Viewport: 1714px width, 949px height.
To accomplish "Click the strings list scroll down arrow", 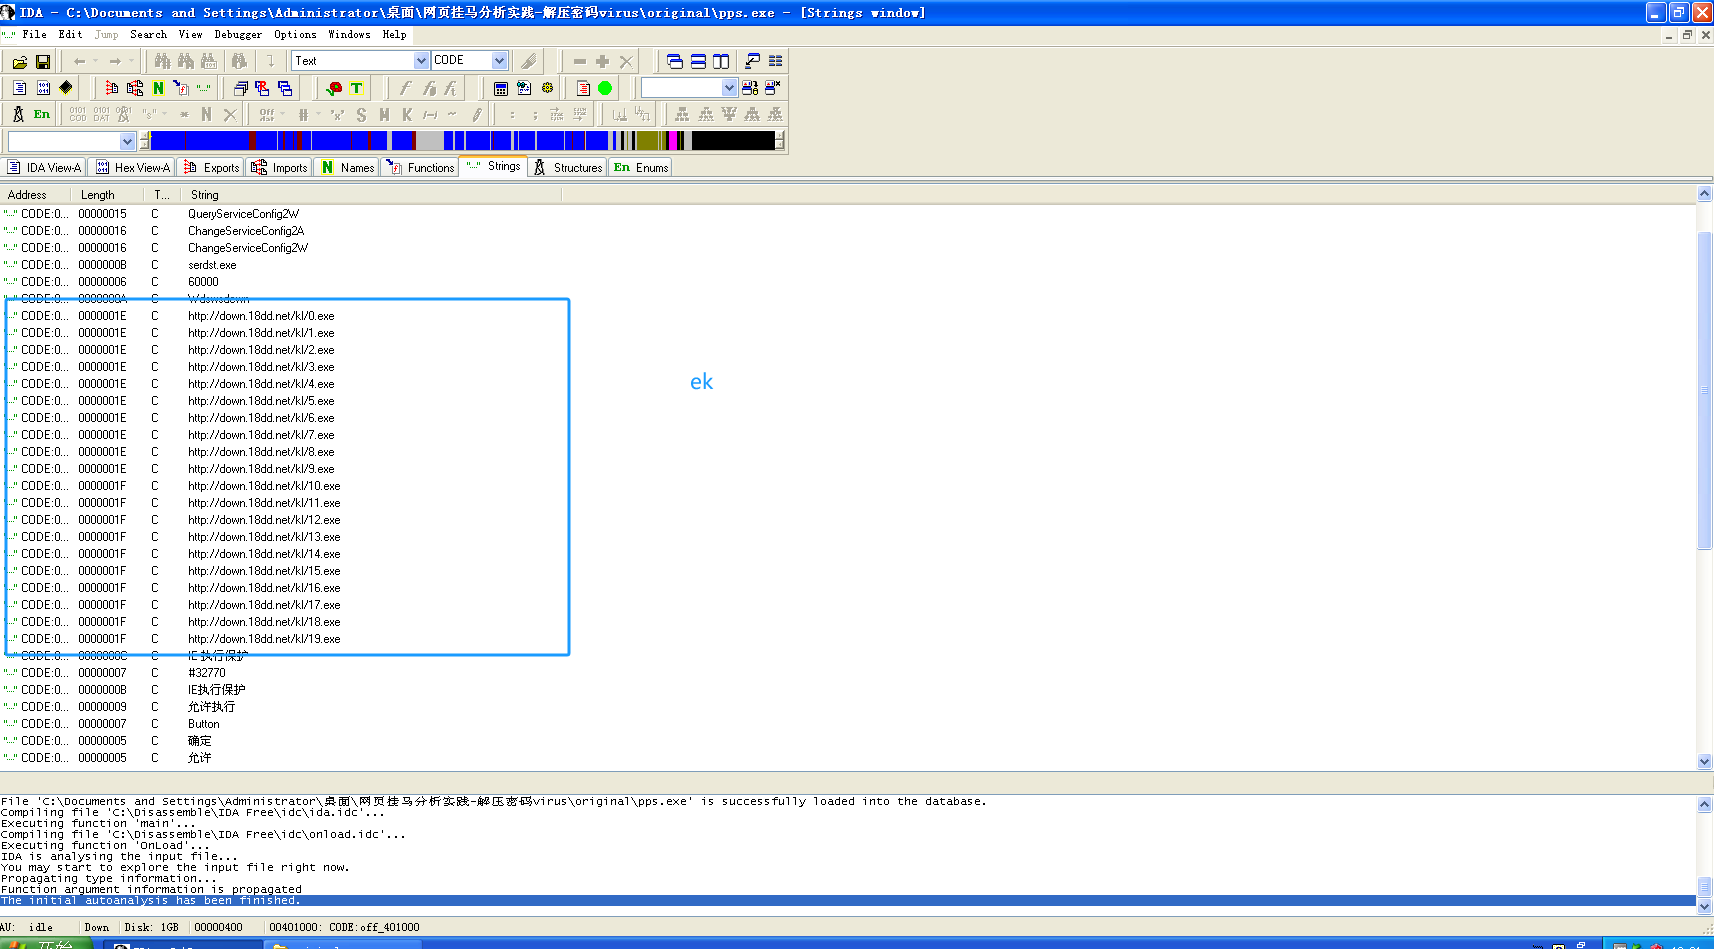I will click(1705, 761).
